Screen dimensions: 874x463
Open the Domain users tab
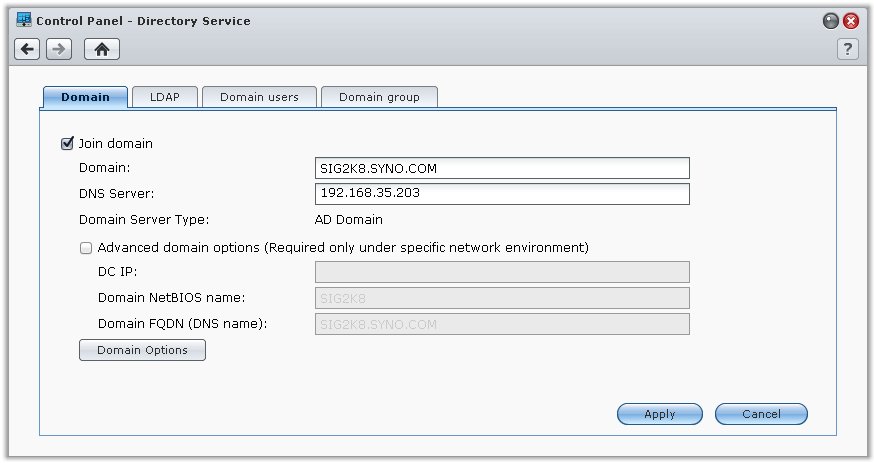(x=259, y=97)
